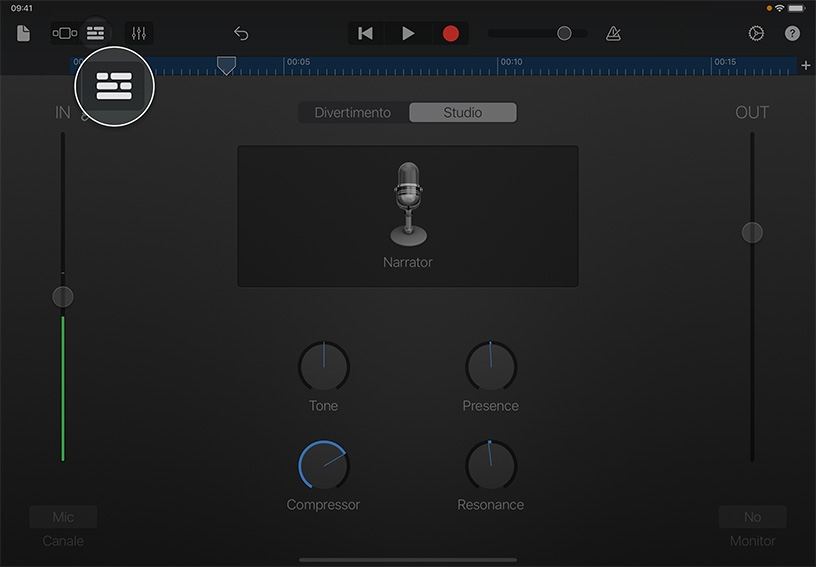Tap the No Monitor button

[753, 517]
